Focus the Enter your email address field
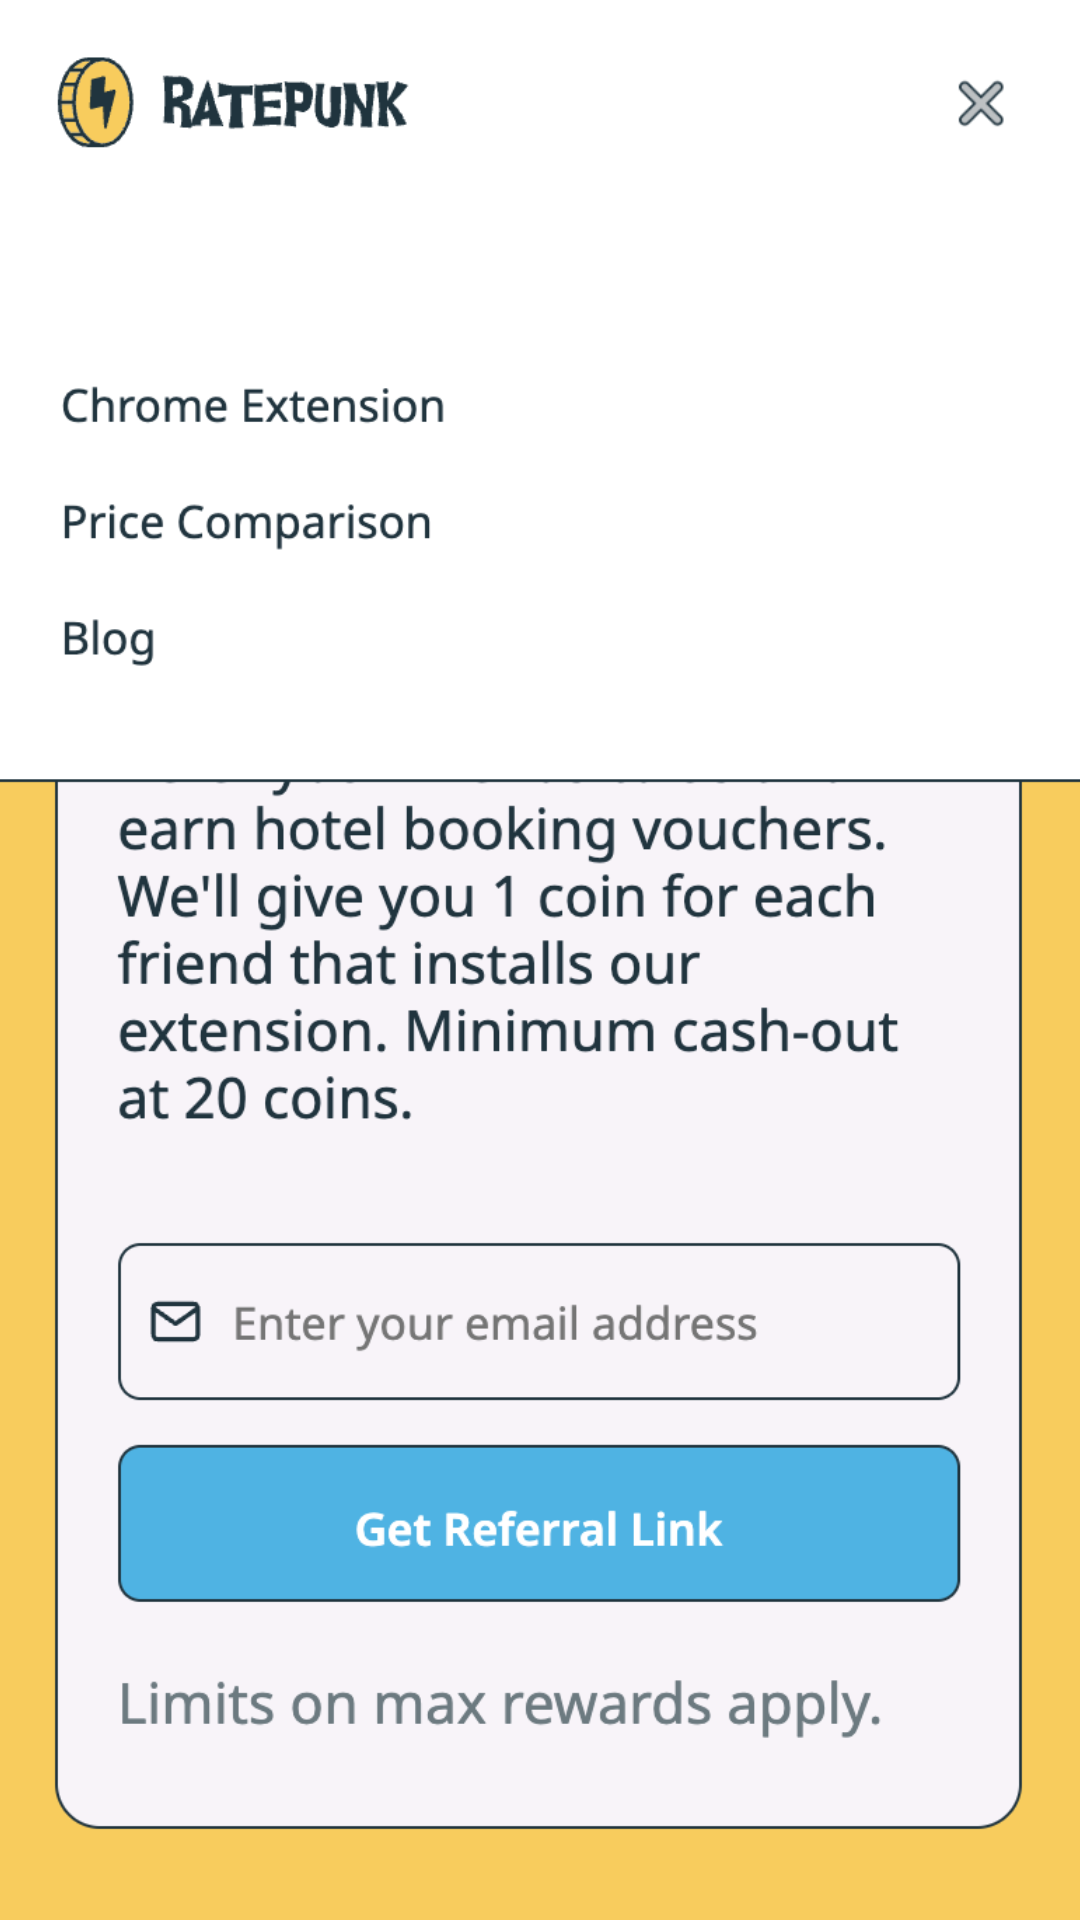 coord(539,1322)
